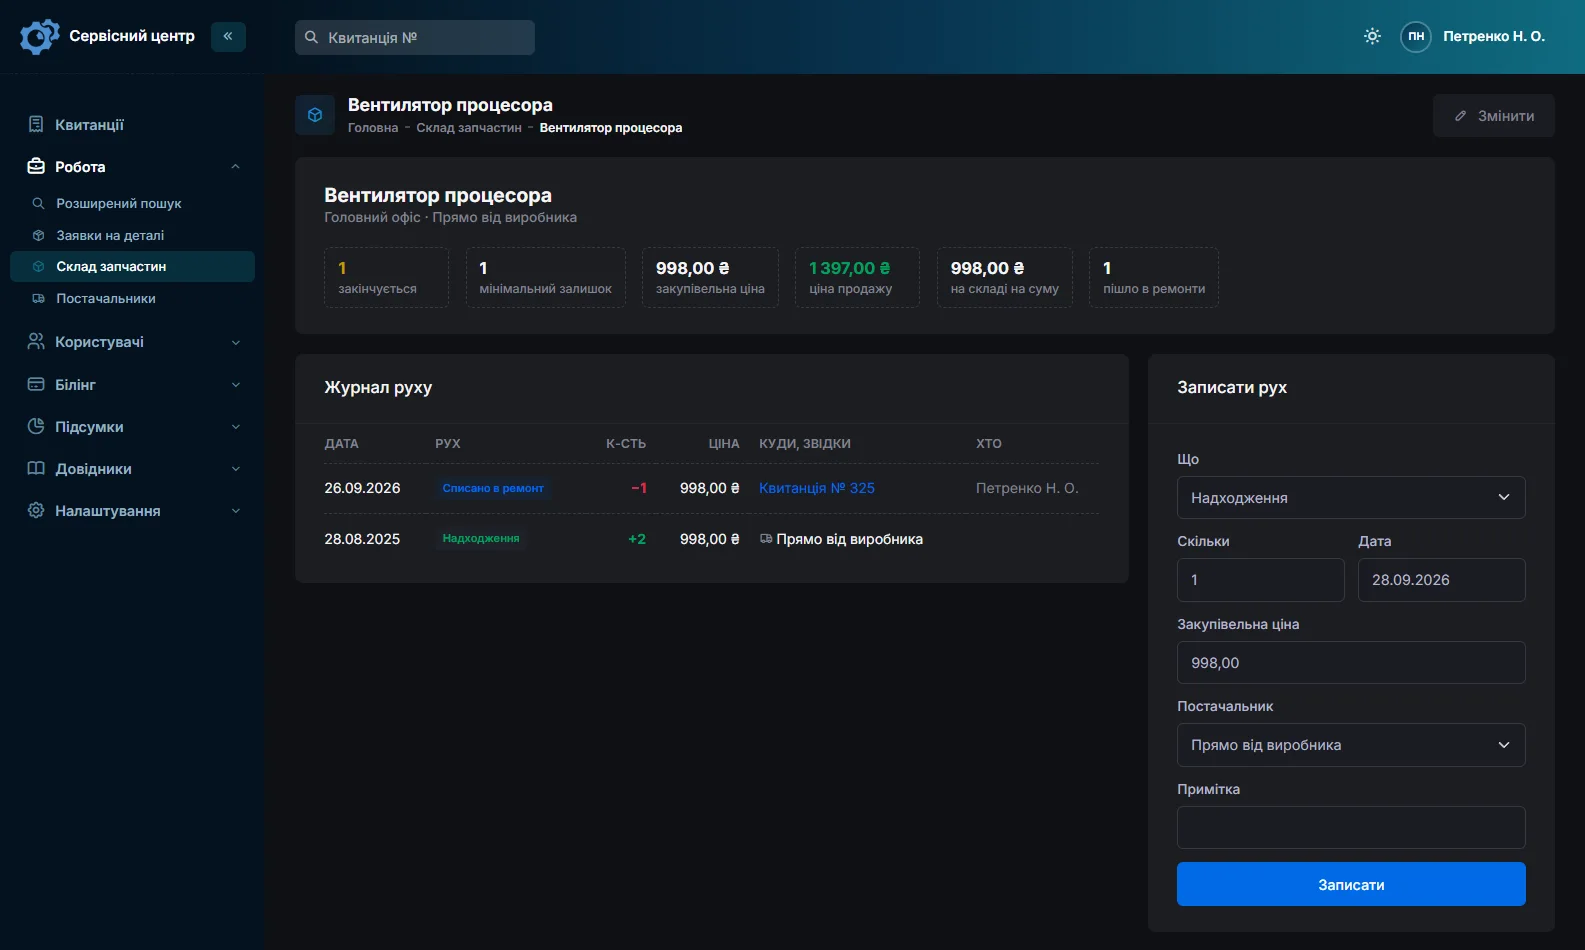The width and height of the screenshot is (1585, 950).
Task: Open Розширений пошук menu item
Action: (132, 203)
